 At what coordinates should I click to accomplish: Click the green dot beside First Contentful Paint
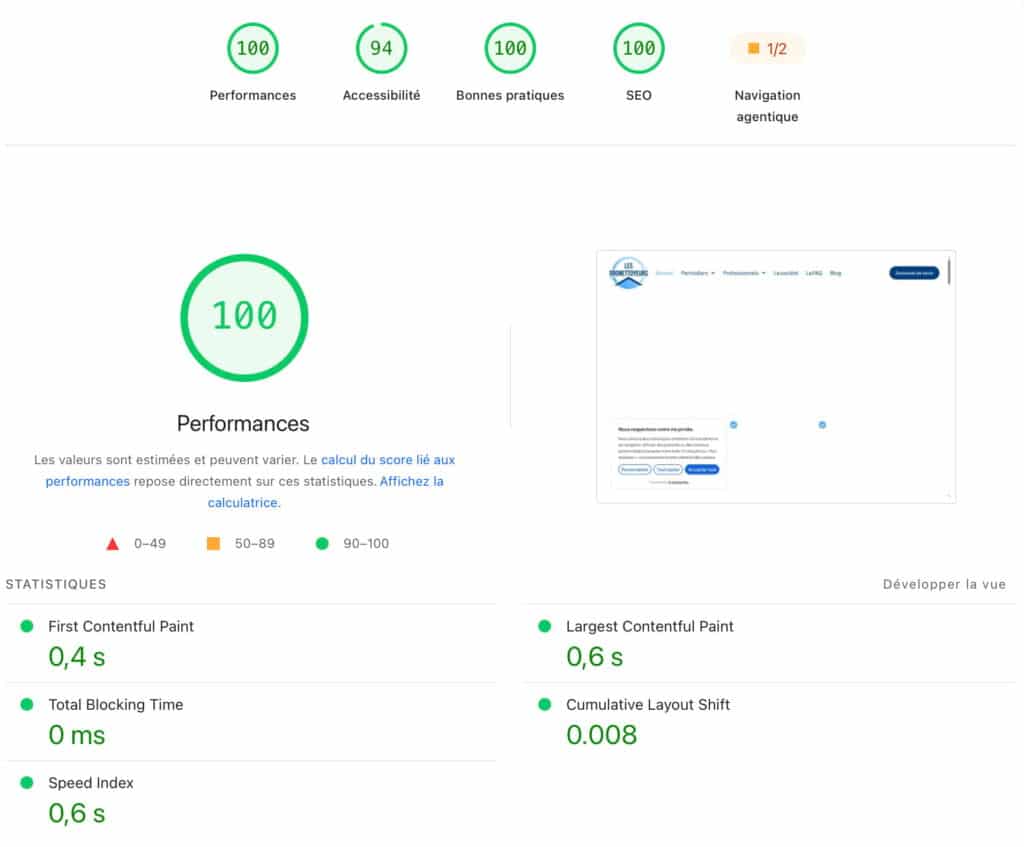pos(27,626)
